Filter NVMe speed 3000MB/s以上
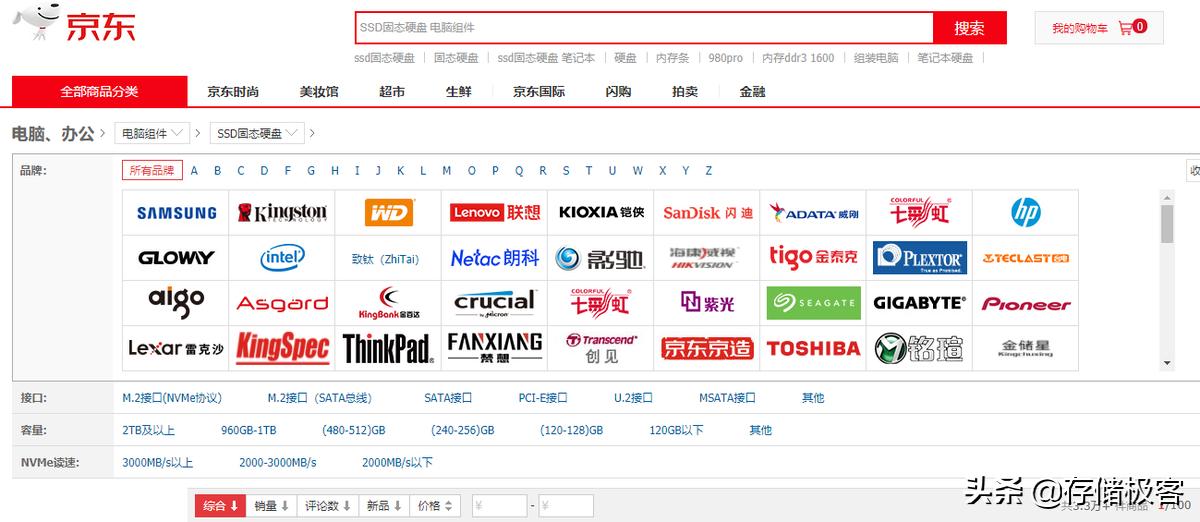 tap(158, 463)
